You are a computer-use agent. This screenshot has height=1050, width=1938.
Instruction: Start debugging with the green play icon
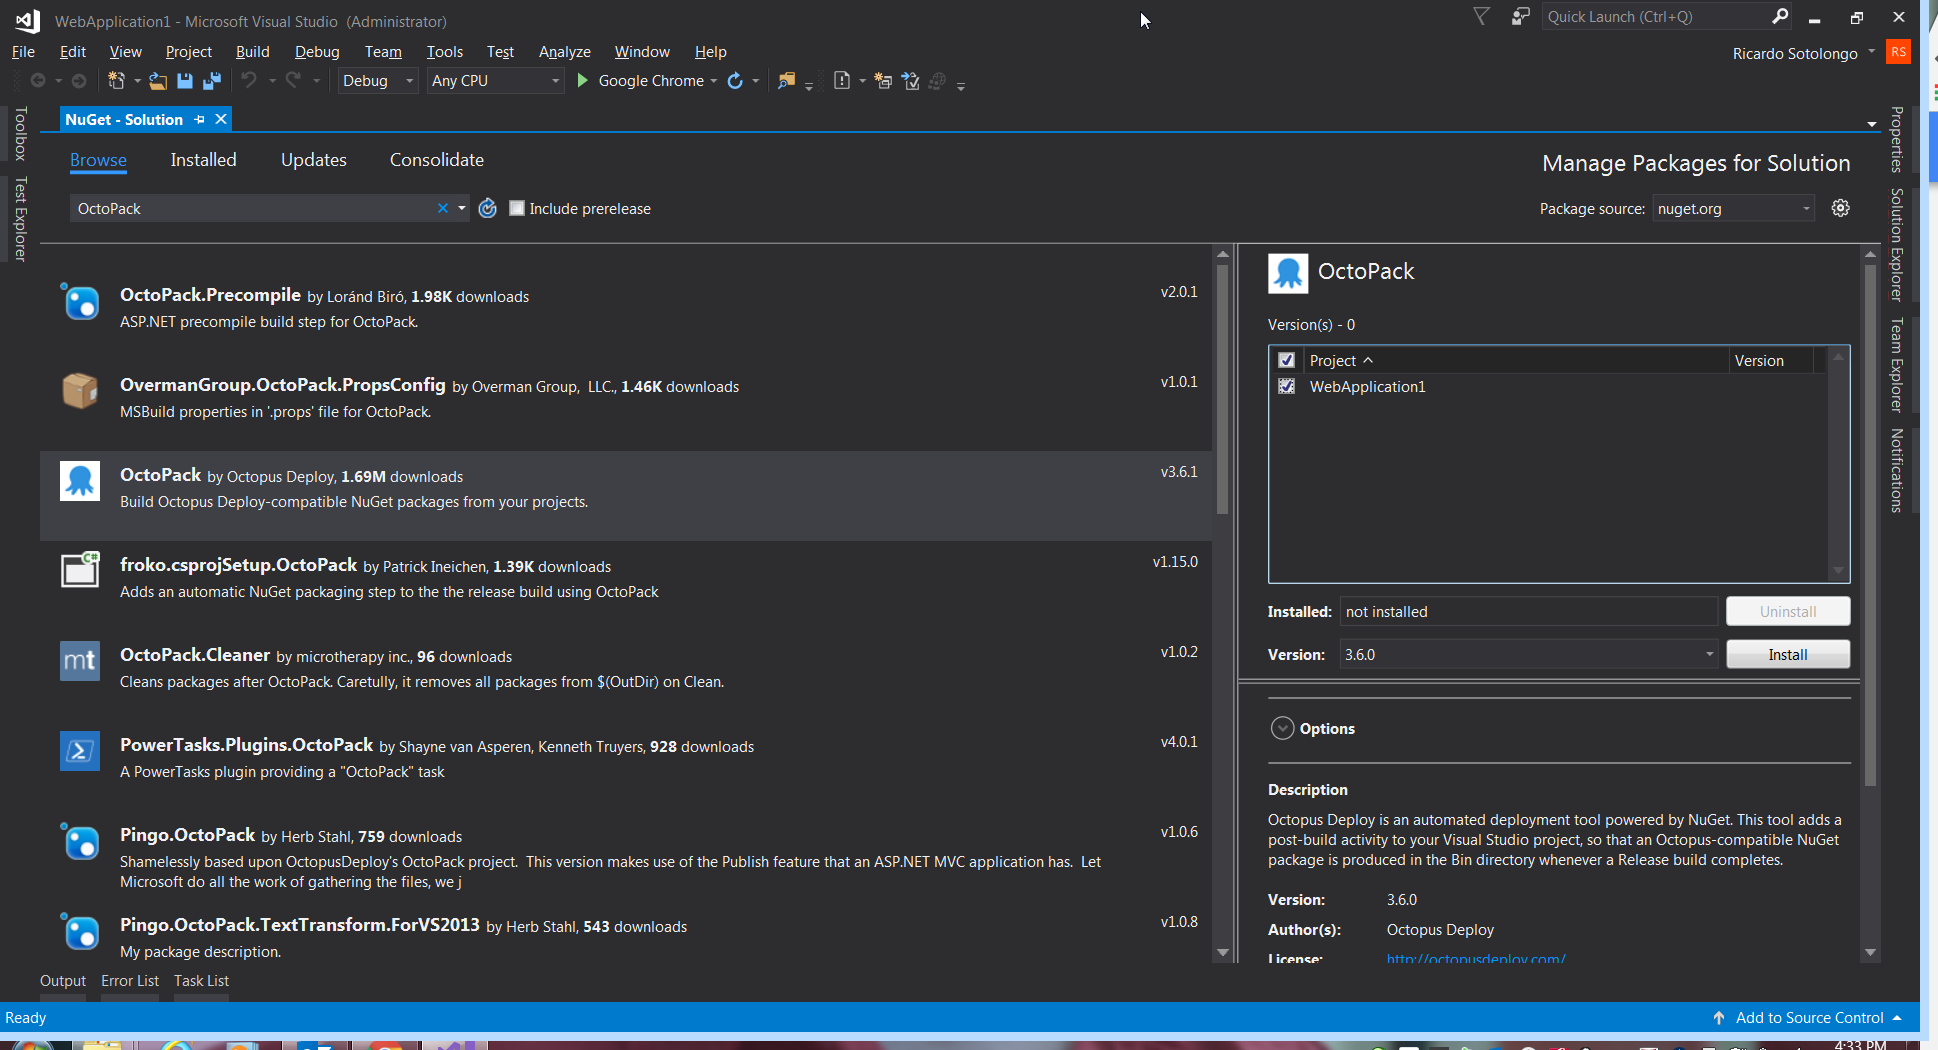582,80
